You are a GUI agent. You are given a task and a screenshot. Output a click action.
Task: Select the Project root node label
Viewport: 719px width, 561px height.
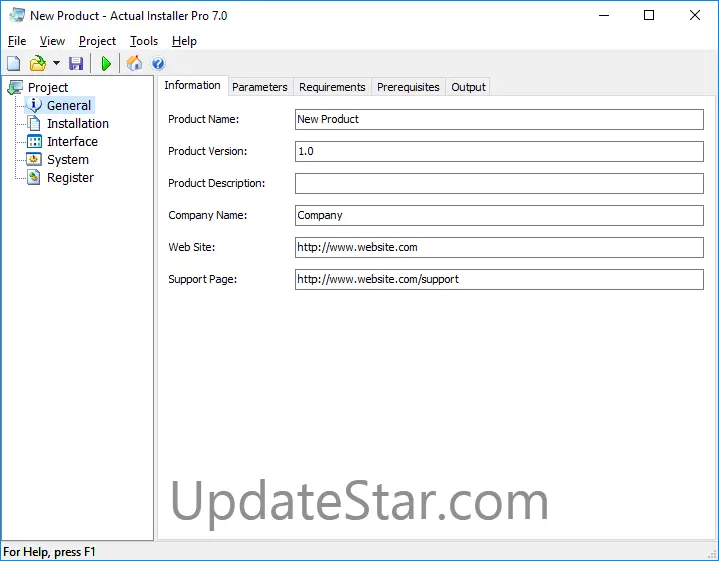[x=48, y=87]
